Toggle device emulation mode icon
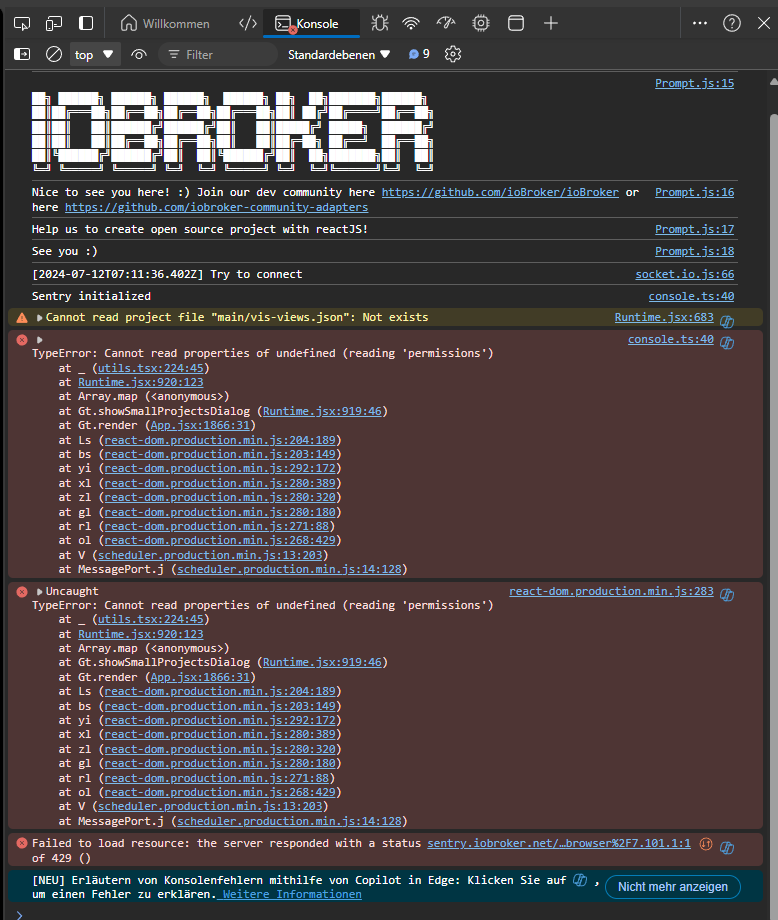 (x=54, y=23)
